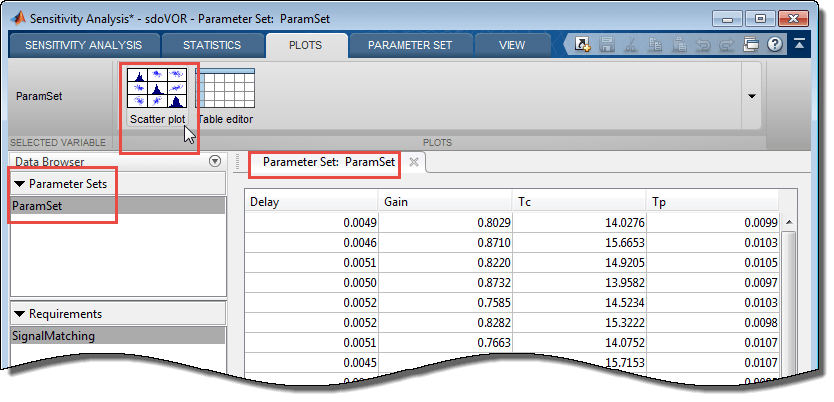Select the Gain cell 0.8220

[x=446, y=263]
